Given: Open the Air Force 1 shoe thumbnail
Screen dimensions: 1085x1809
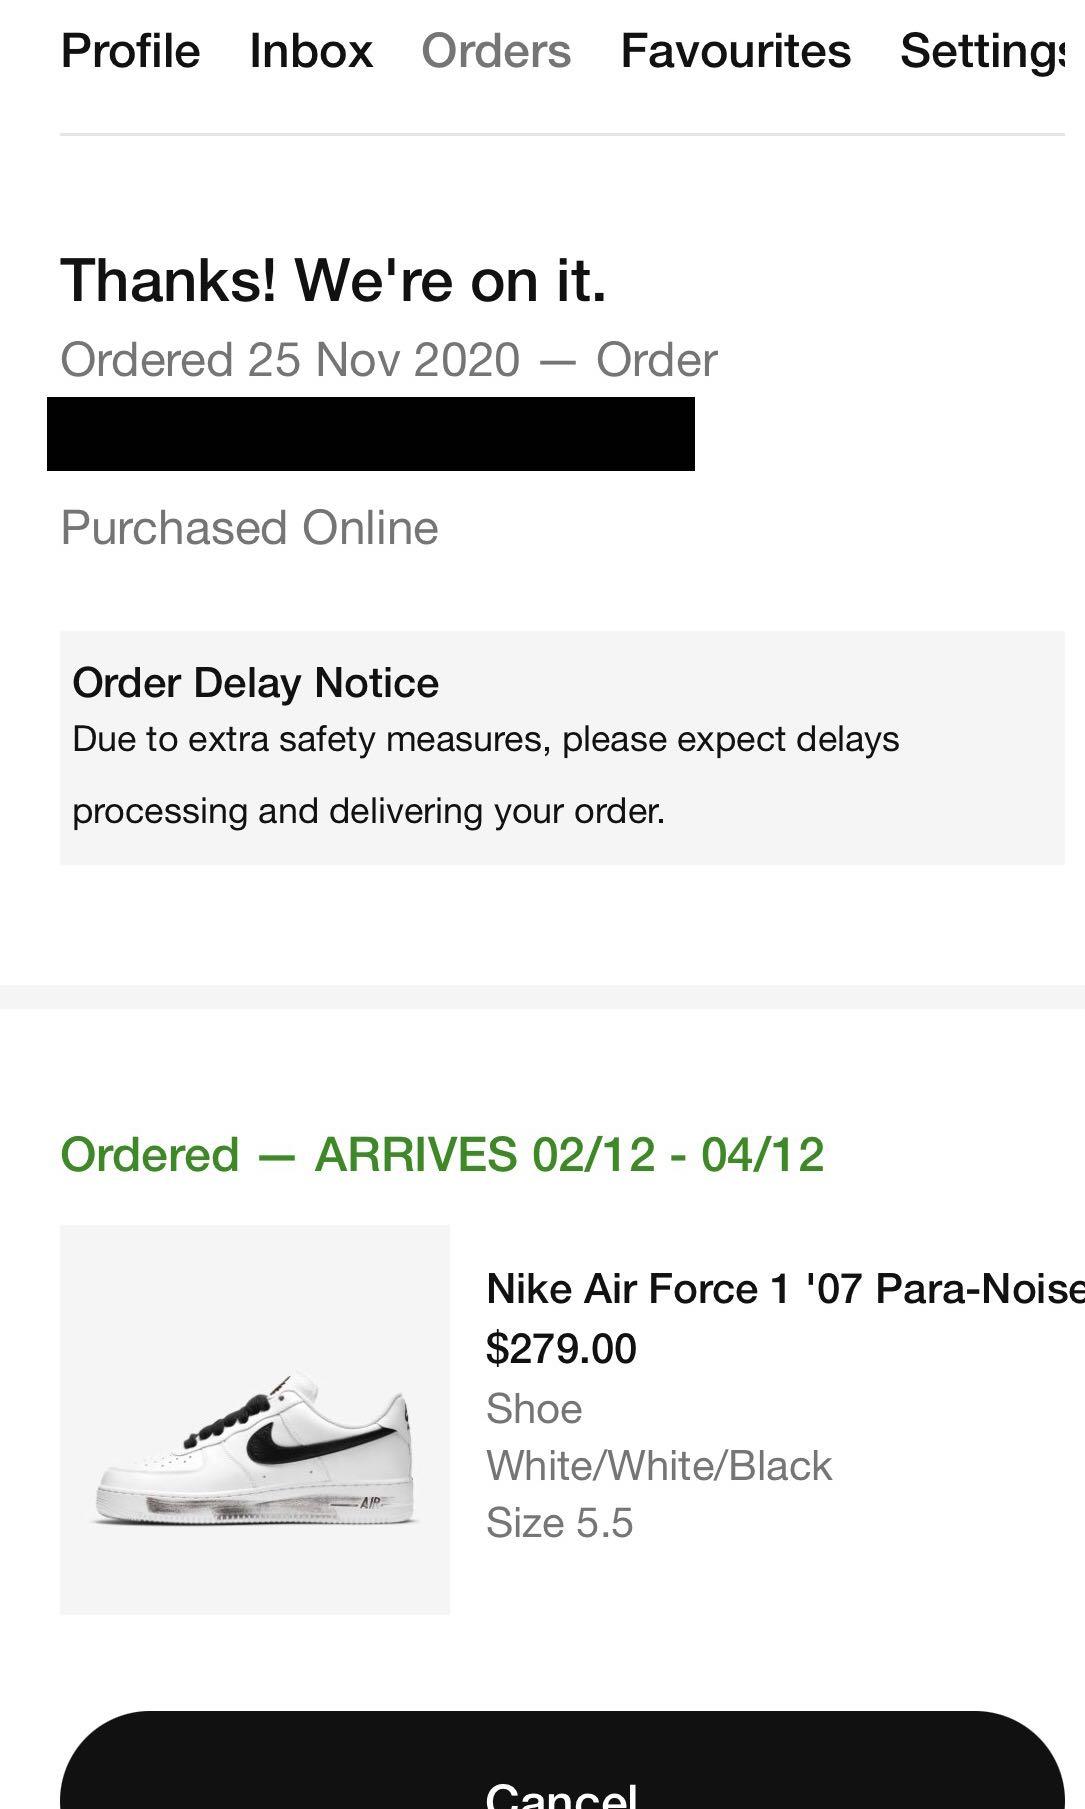Looking at the screenshot, I should [x=255, y=1419].
